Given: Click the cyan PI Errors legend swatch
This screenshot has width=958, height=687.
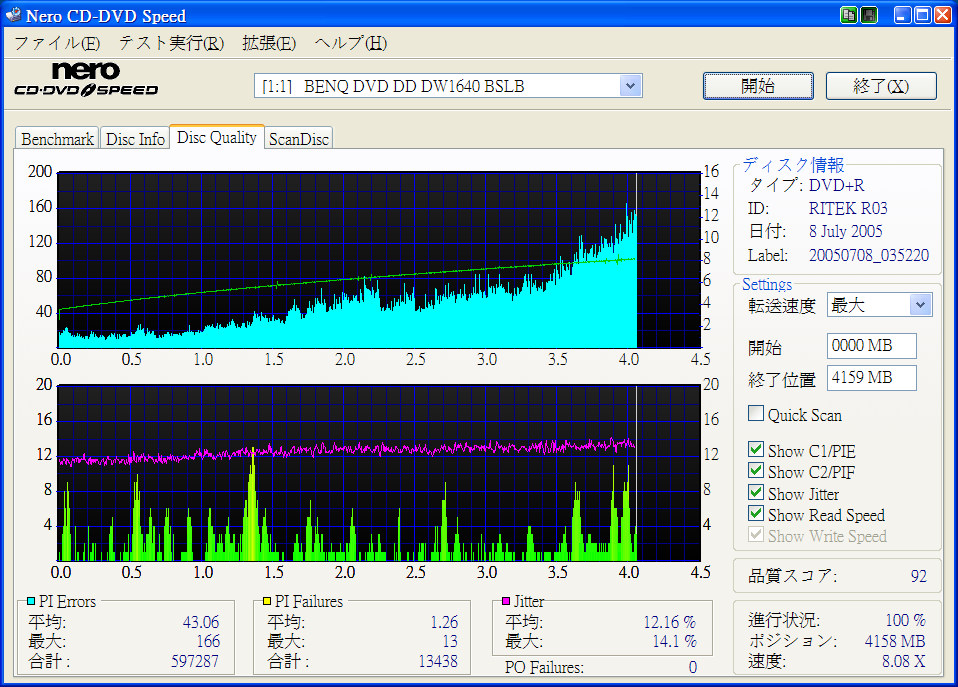Looking at the screenshot, I should tap(31, 601).
